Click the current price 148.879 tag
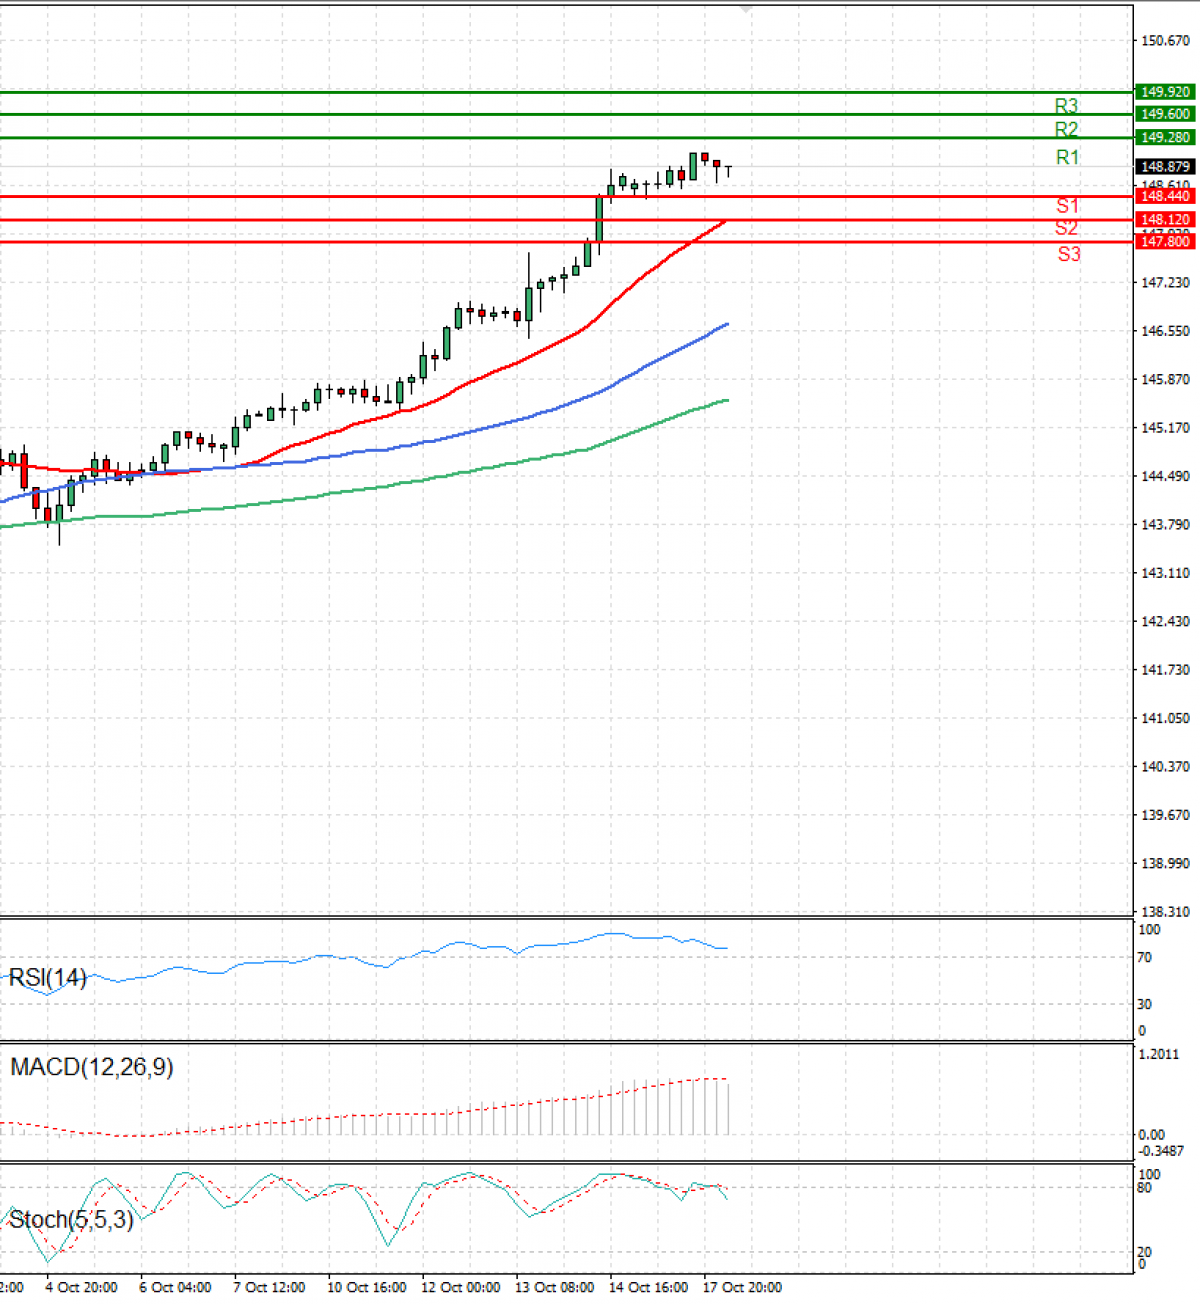Screen dimensions: 1200x1304 pyautogui.click(x=1165, y=167)
